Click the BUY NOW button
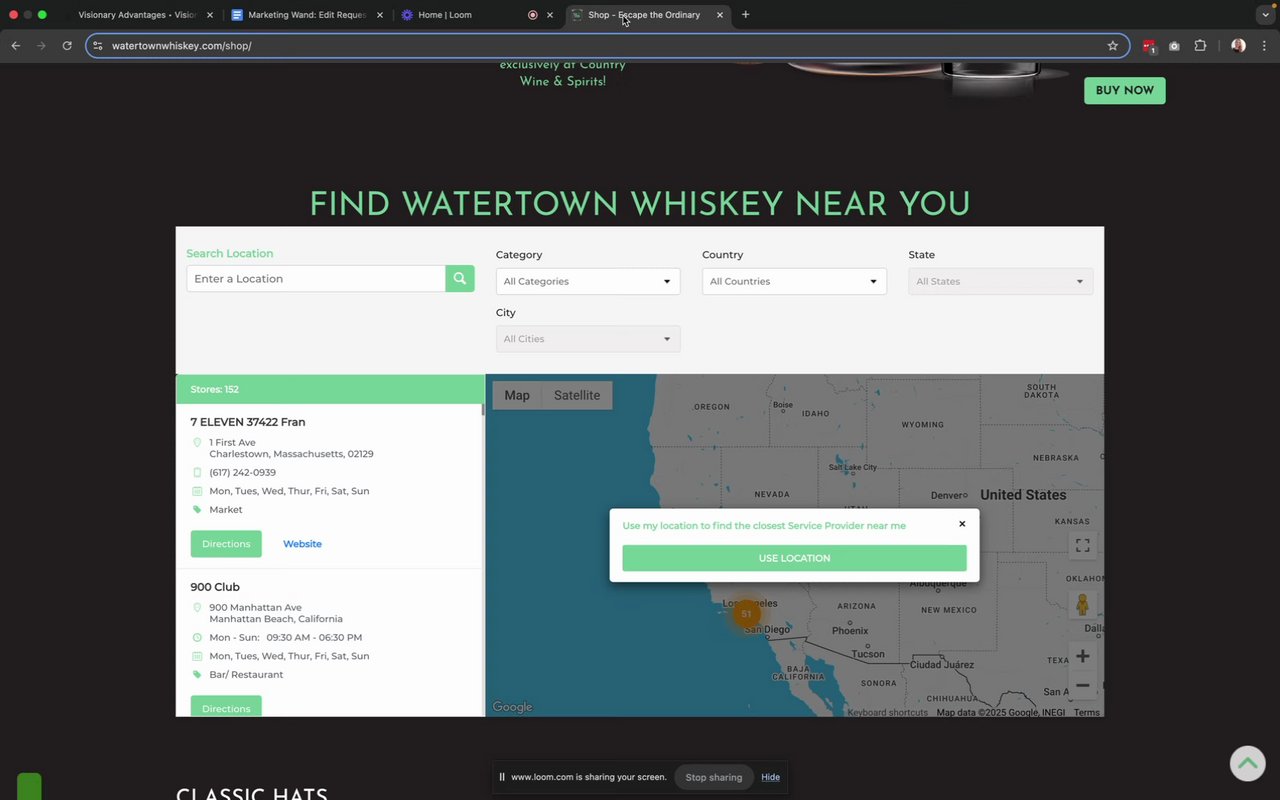 click(1125, 90)
